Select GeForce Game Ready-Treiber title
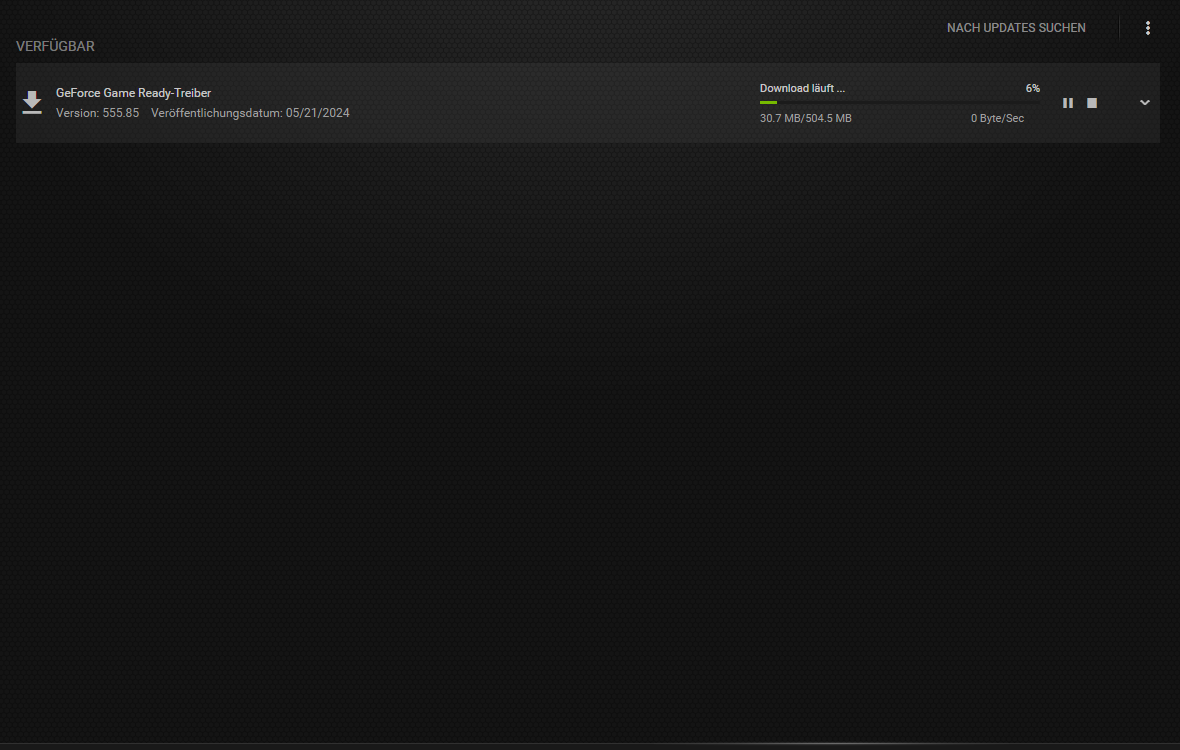 point(133,93)
